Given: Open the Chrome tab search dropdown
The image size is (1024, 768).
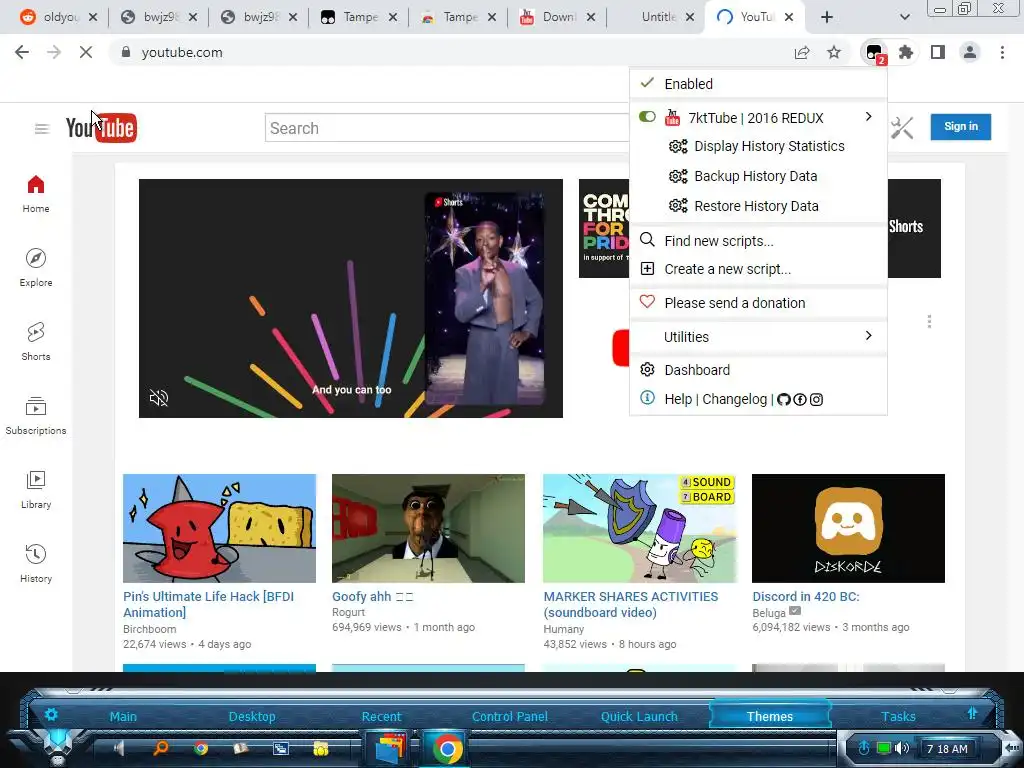Looking at the screenshot, I should (x=904, y=17).
